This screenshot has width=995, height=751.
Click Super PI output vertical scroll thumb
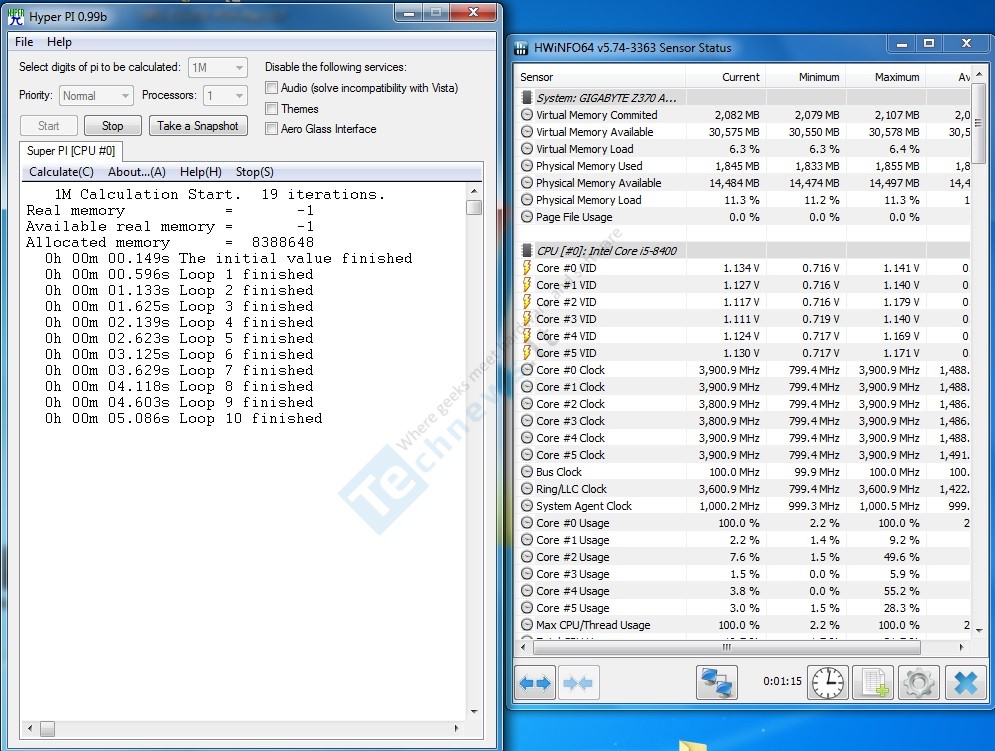474,207
